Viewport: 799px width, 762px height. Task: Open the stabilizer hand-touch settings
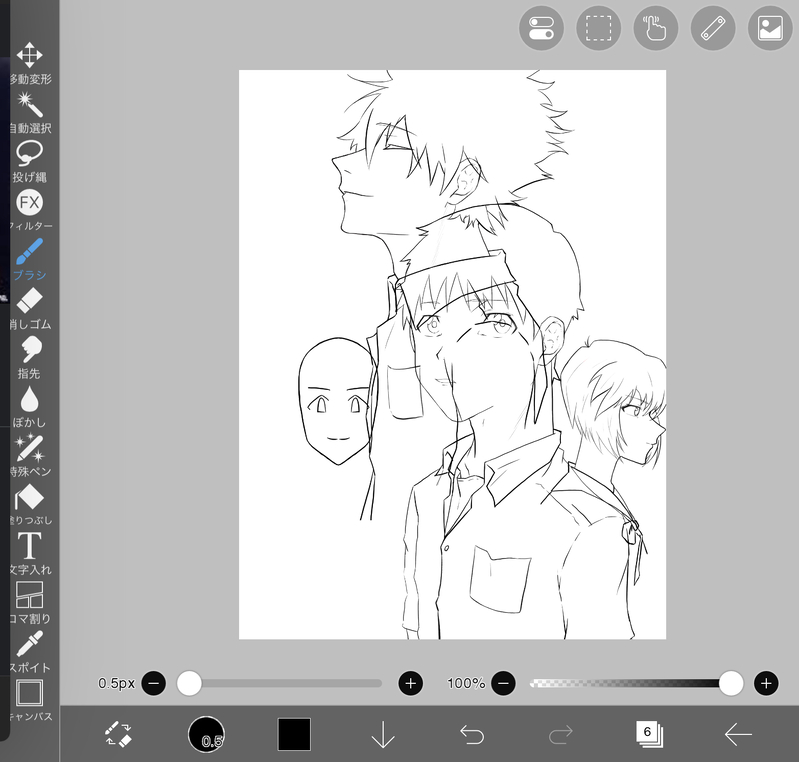pyautogui.click(x=655, y=28)
